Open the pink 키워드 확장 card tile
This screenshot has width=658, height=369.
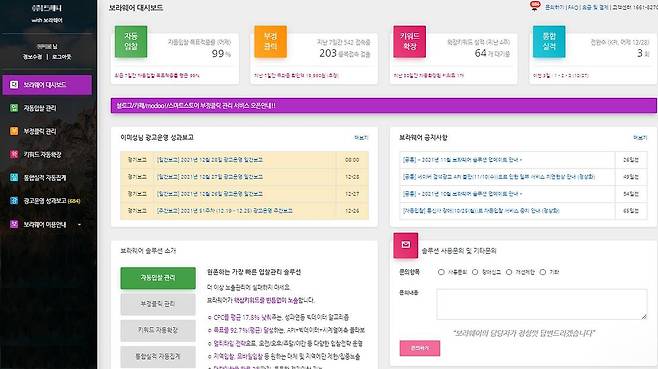(410, 42)
